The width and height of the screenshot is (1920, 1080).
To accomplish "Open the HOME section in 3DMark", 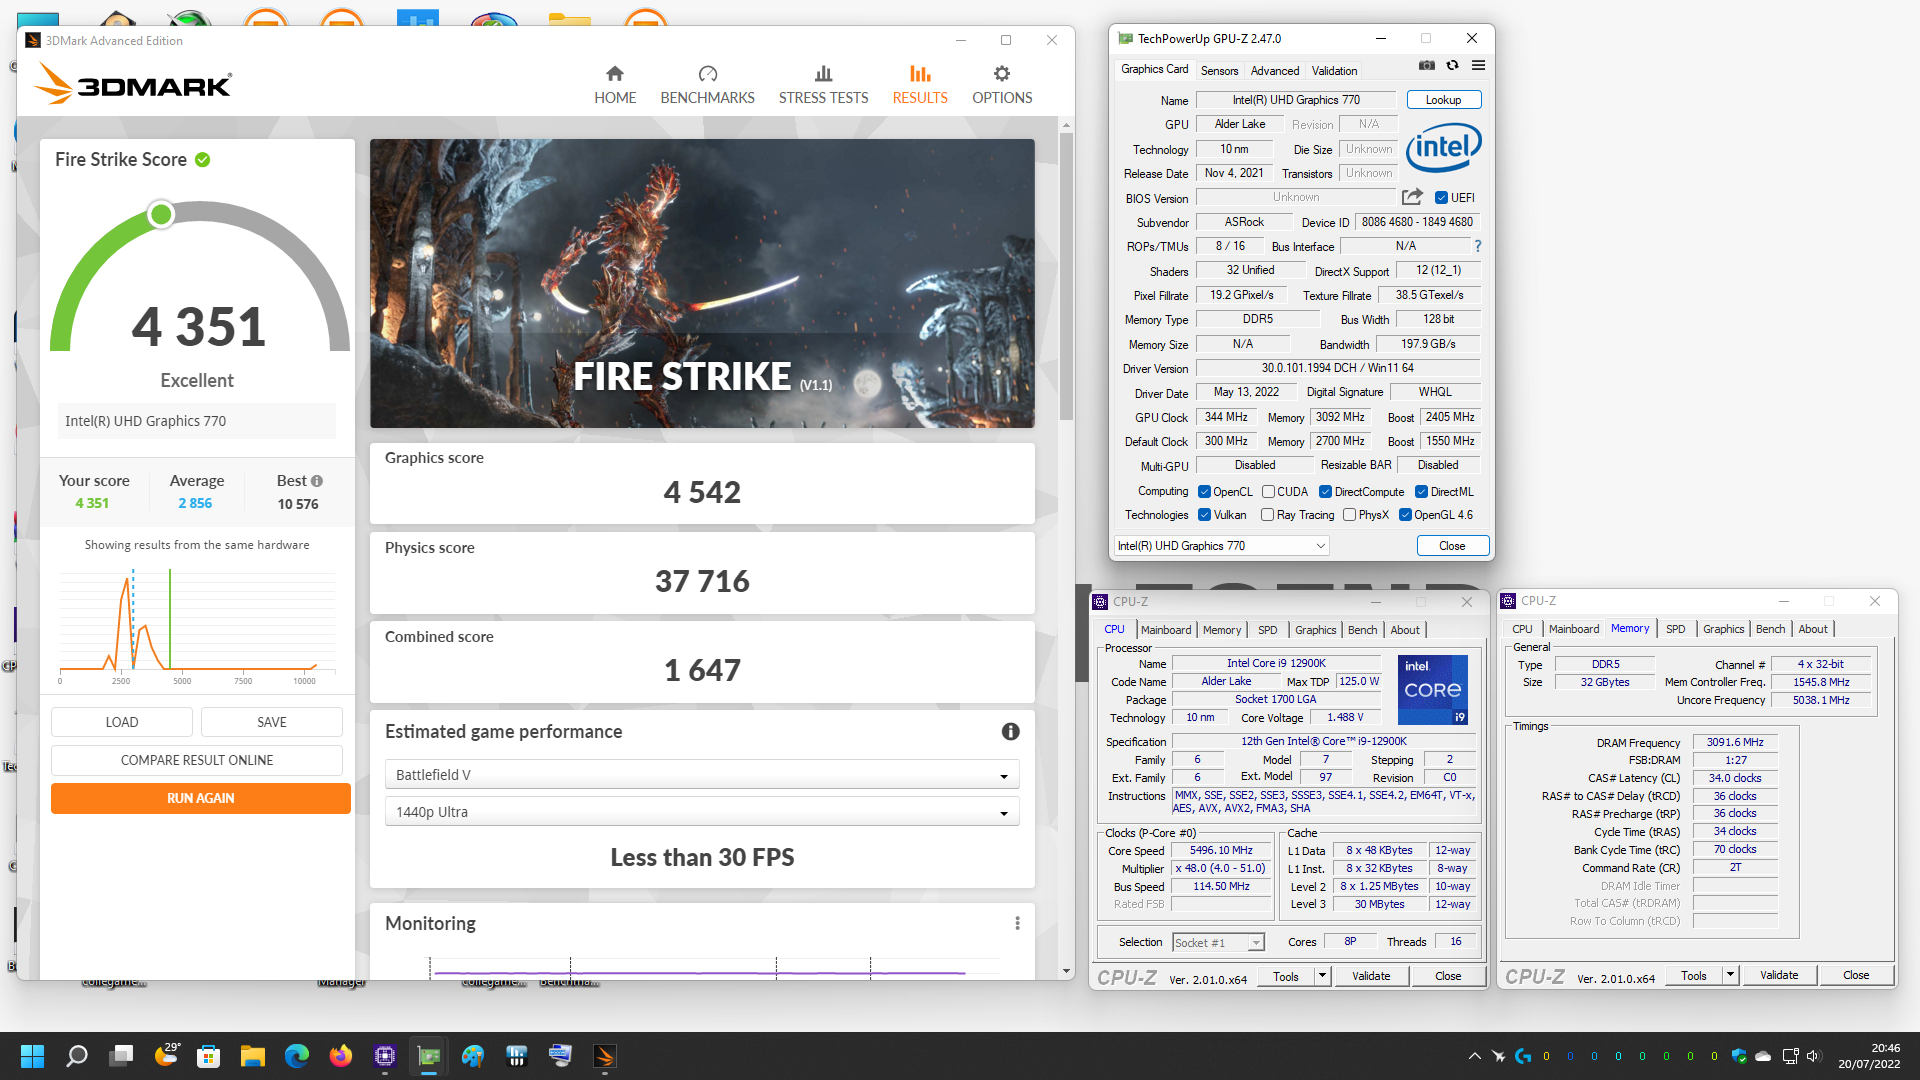I will (615, 85).
